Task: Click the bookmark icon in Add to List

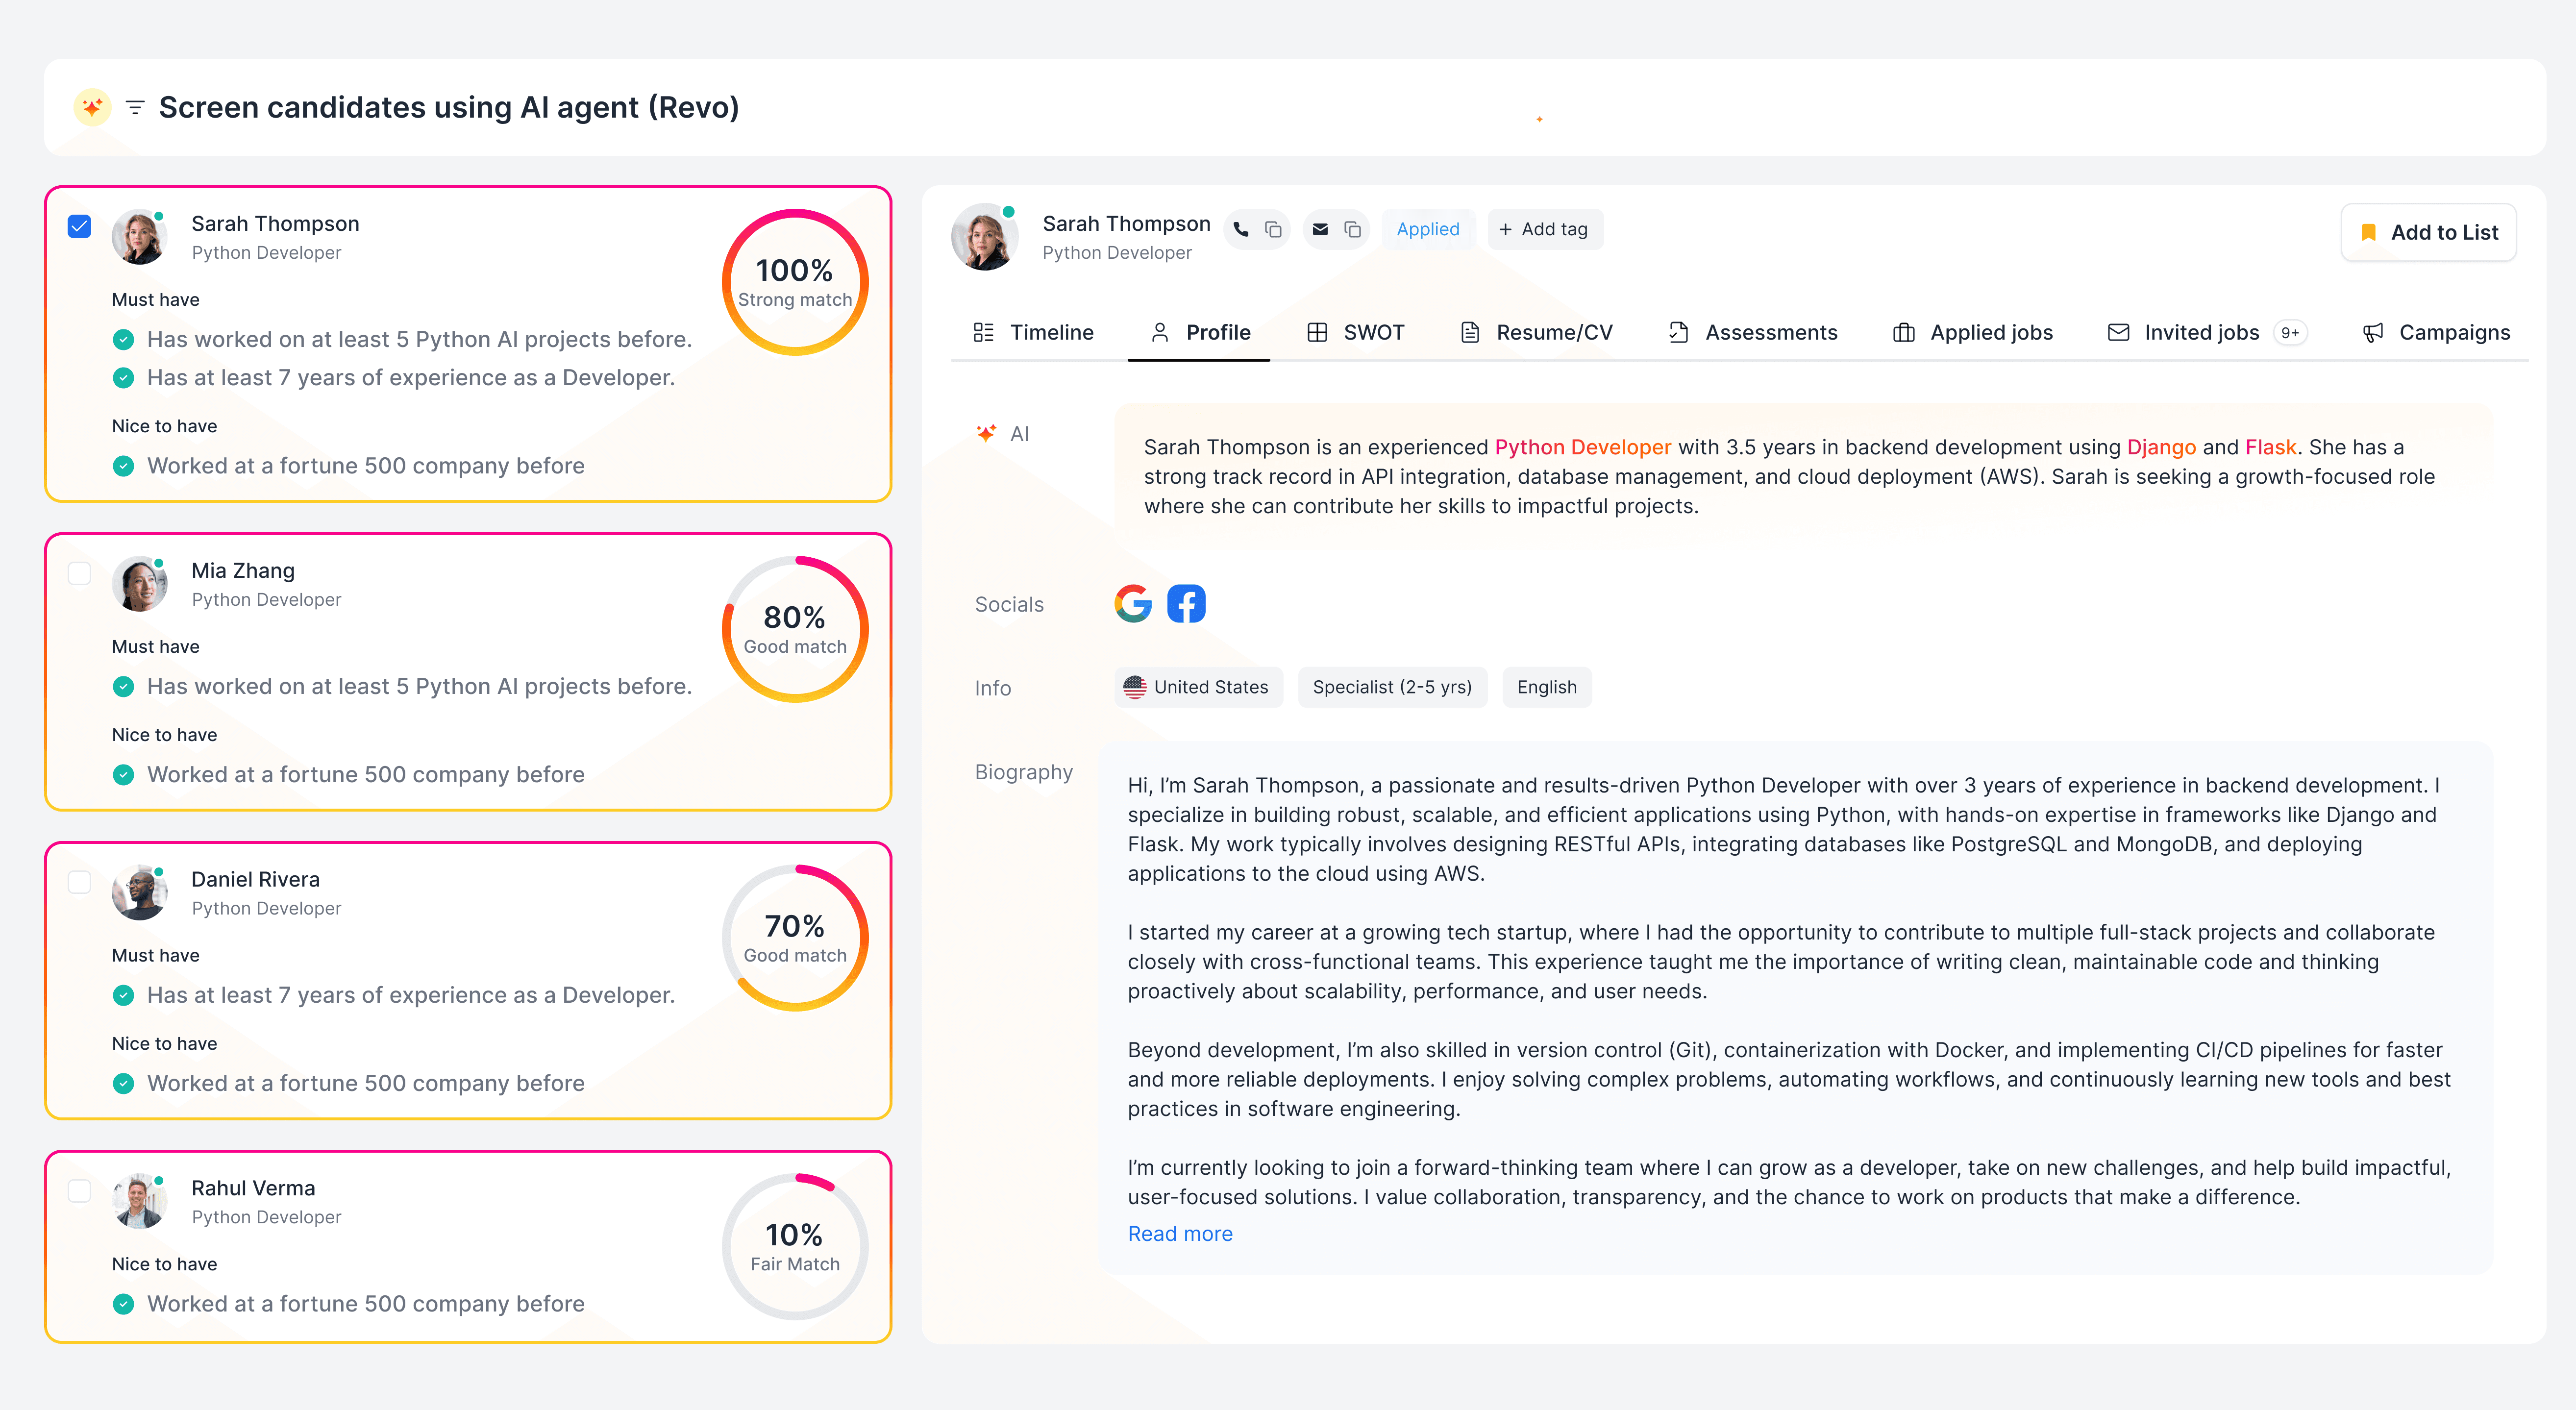Action: click(x=2368, y=233)
